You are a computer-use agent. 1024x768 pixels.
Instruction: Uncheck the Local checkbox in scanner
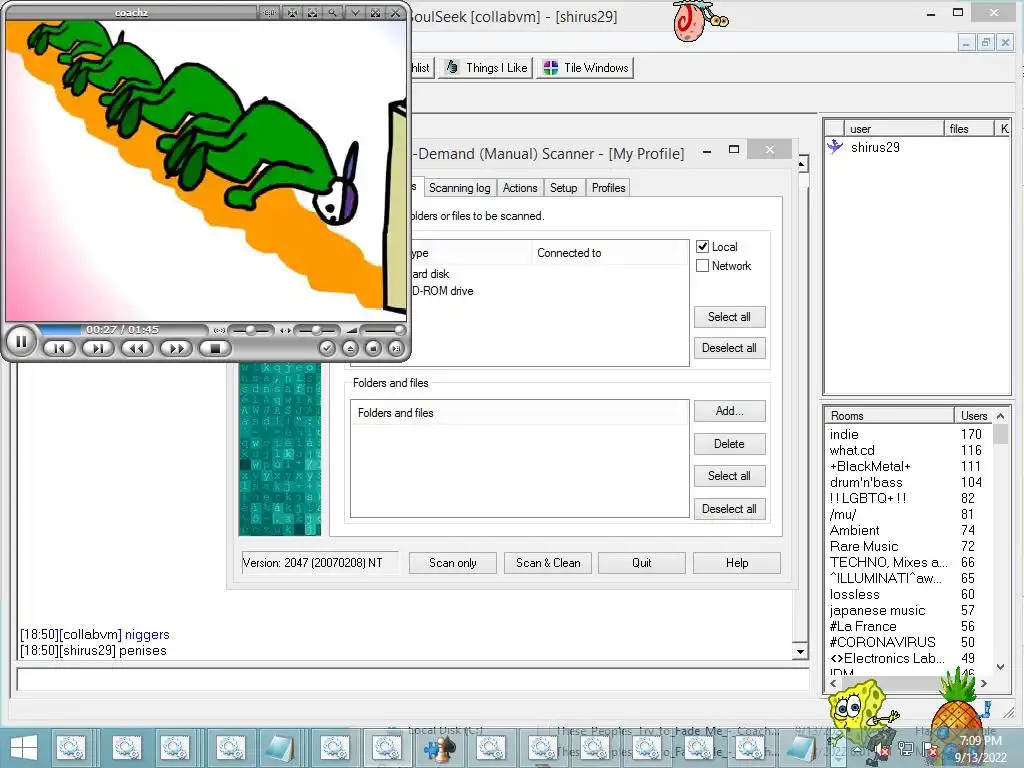[x=703, y=246]
